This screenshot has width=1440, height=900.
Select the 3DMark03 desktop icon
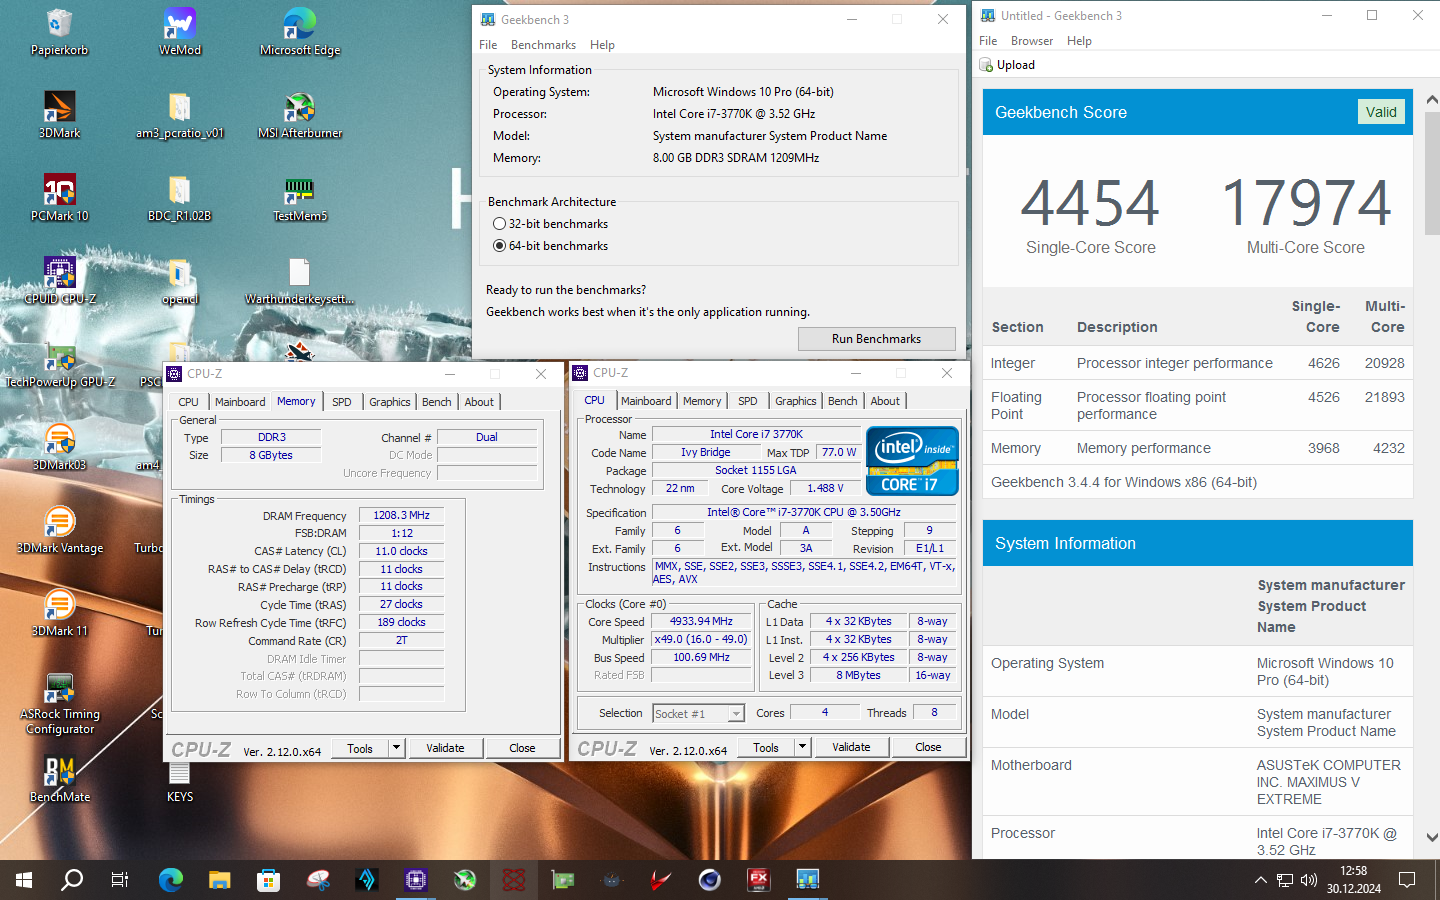click(x=59, y=447)
